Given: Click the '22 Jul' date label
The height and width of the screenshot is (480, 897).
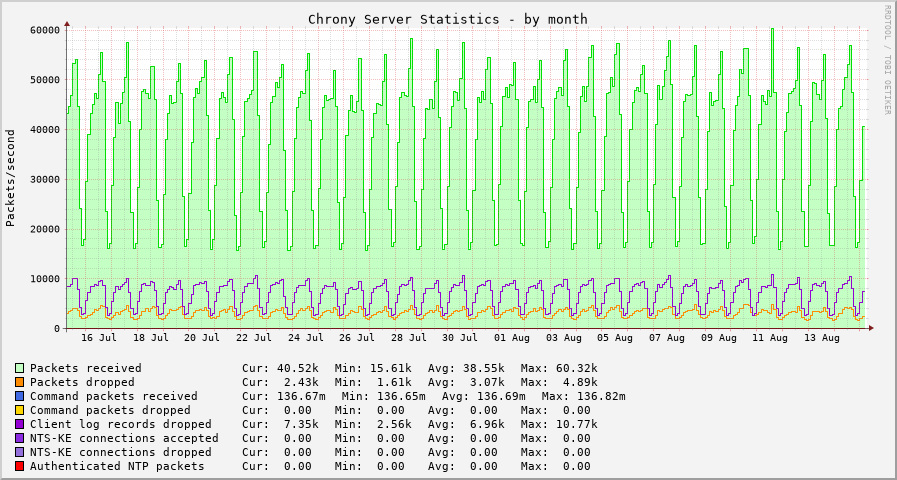Looking at the screenshot, I should [254, 338].
